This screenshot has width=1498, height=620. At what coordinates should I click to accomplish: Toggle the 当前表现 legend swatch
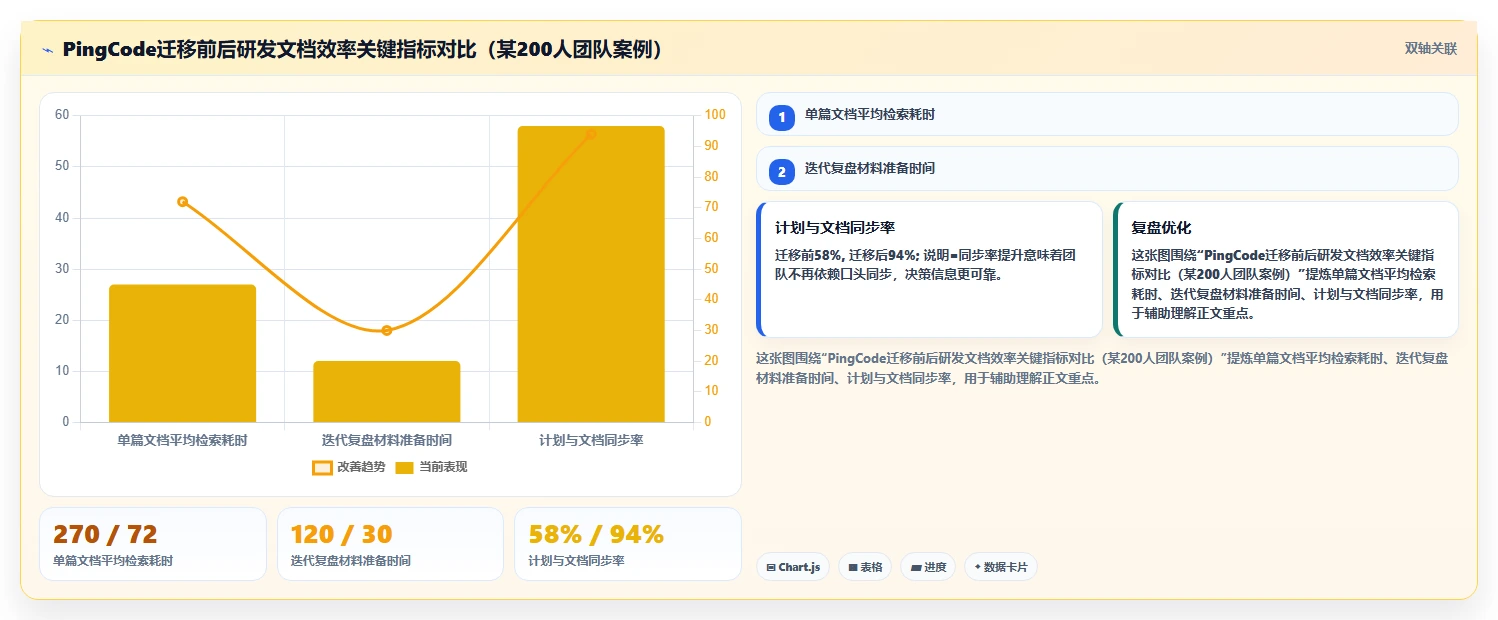point(404,467)
